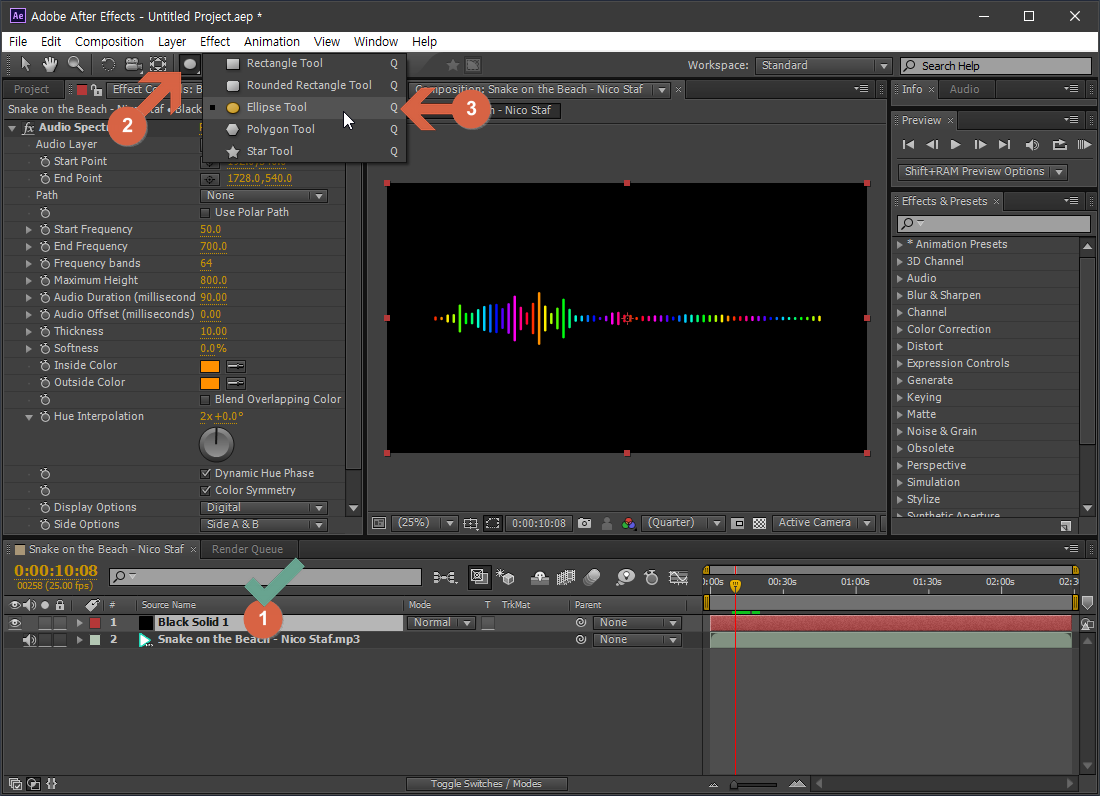The image size is (1100, 796).
Task: Open the Animation menu
Action: pos(271,41)
